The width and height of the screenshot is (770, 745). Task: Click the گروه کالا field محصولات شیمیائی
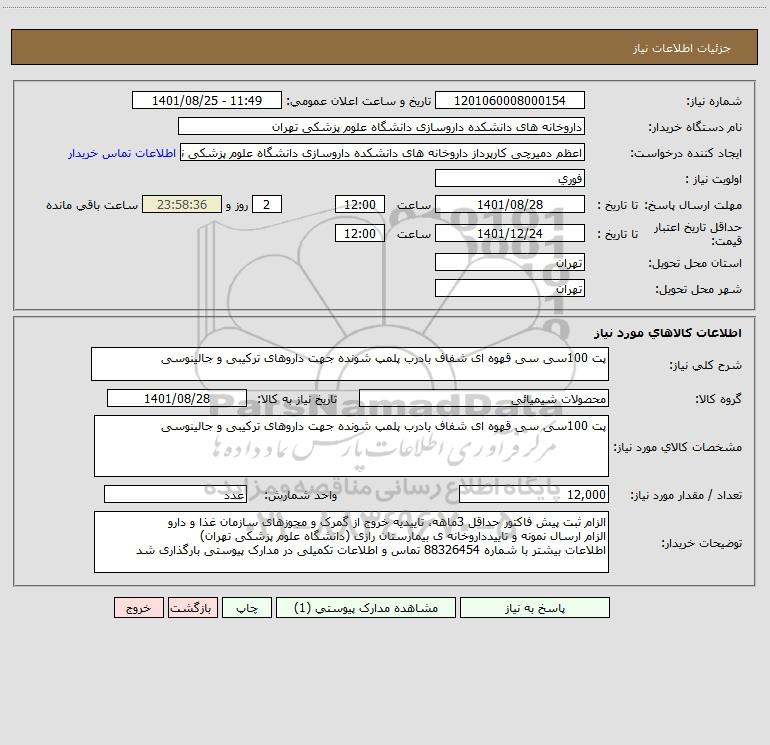[x=484, y=398]
